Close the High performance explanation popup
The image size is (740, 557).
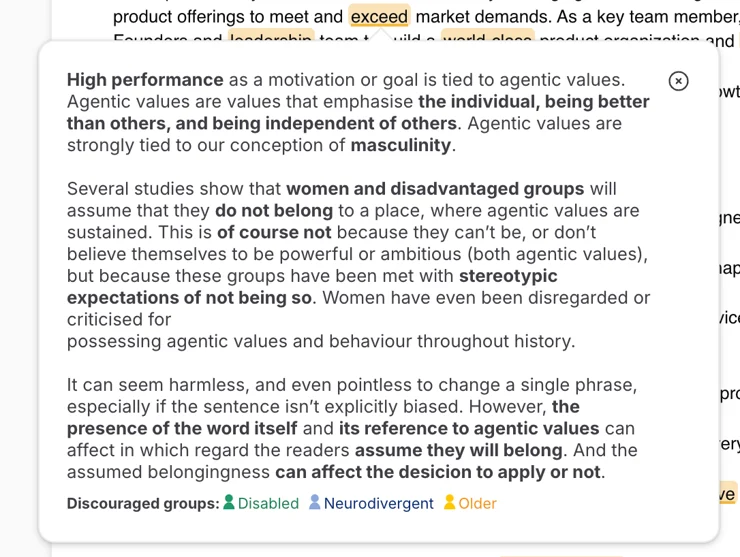[x=678, y=81]
